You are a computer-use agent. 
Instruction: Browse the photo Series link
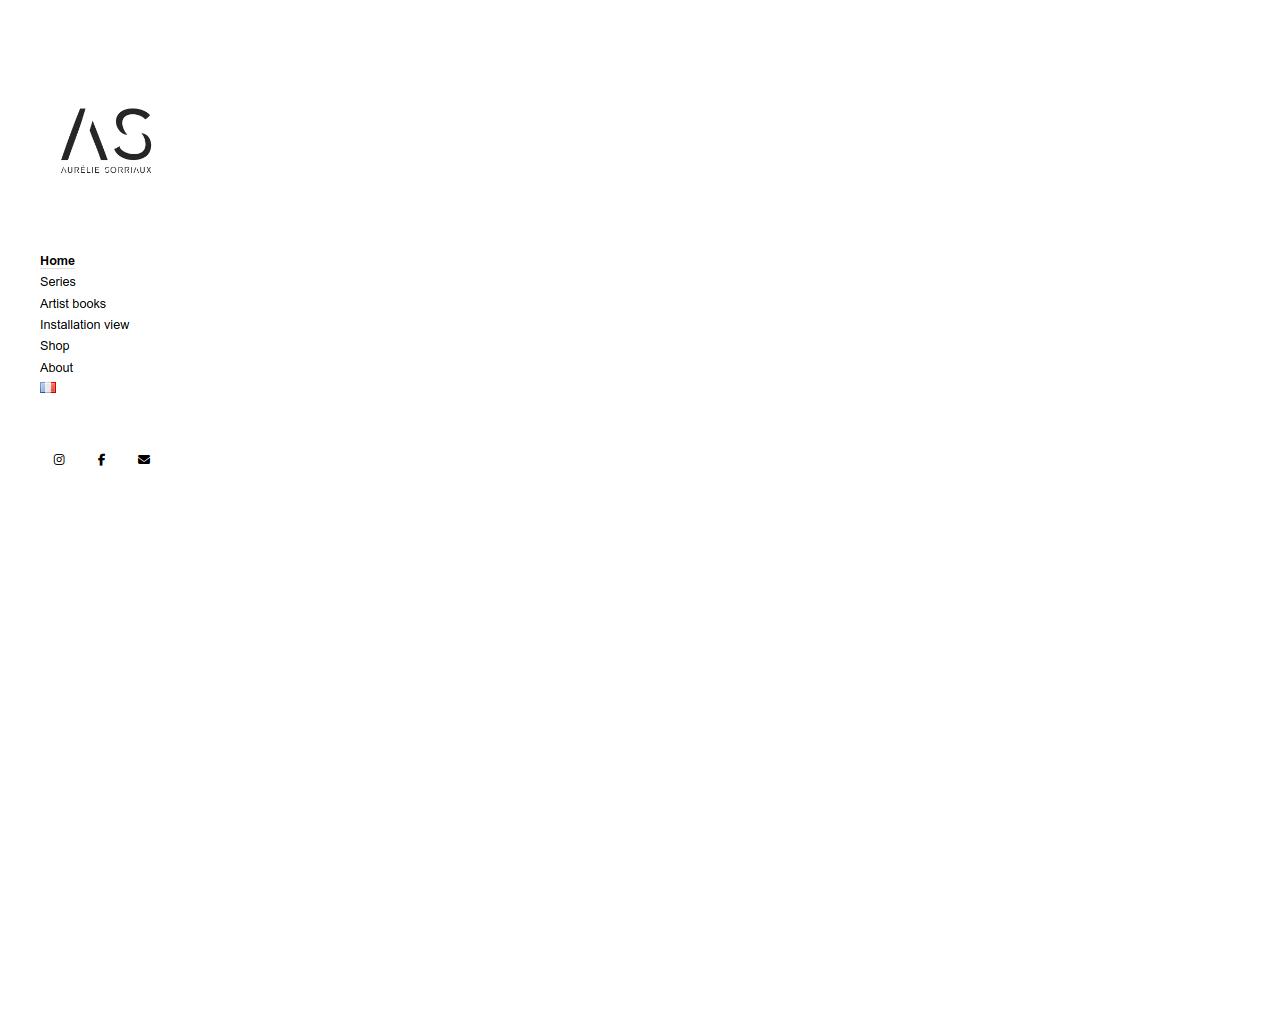[58, 282]
